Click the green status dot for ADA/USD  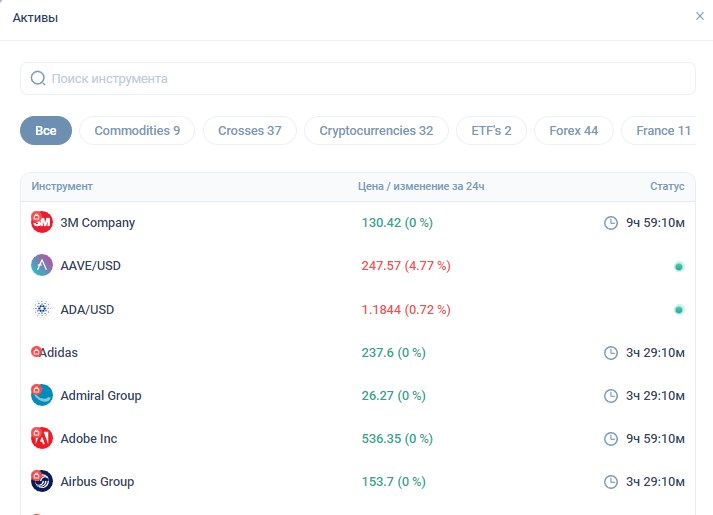(679, 310)
